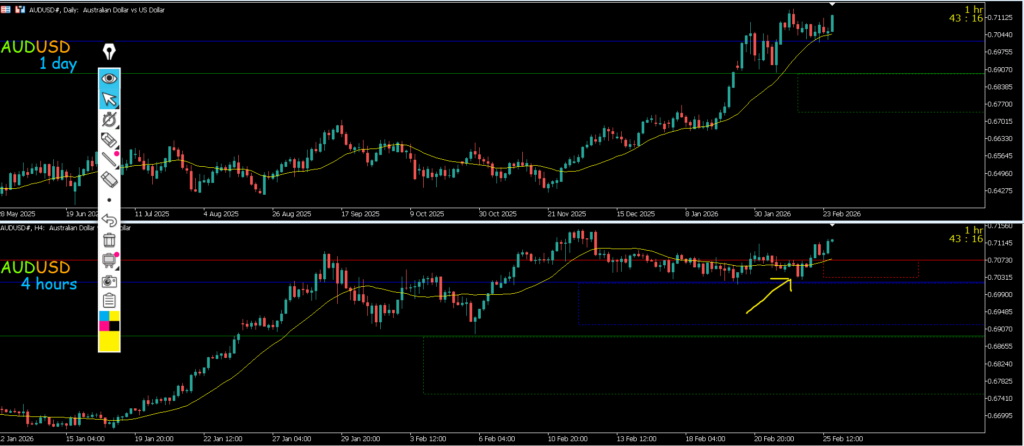This screenshot has width=1024, height=446.
Task: Click the small dot brush size indicator
Action: coord(109,200)
